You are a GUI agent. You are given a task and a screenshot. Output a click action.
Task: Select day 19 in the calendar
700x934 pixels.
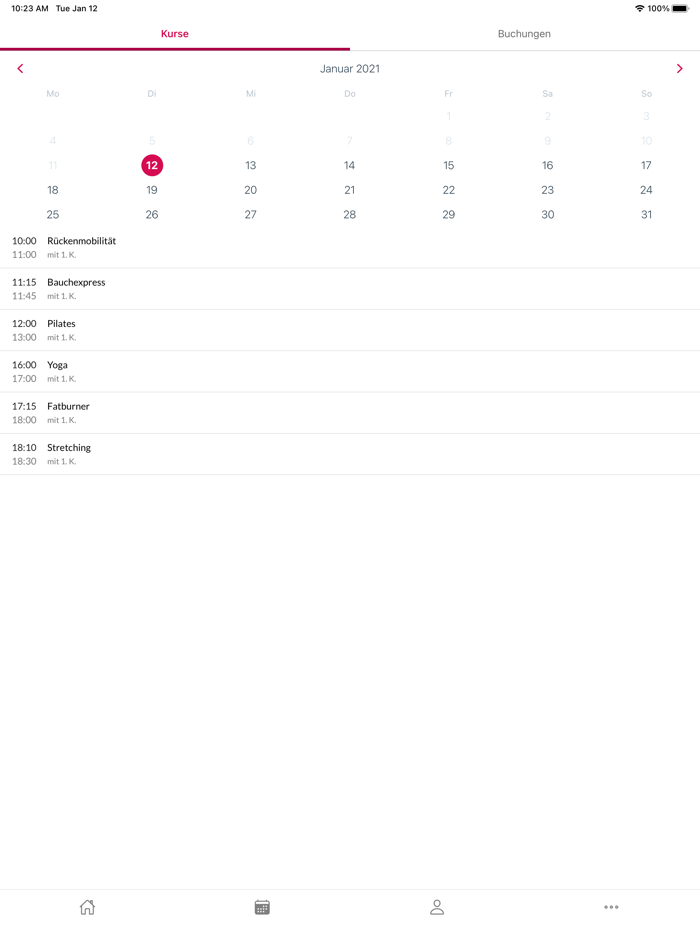pos(152,190)
